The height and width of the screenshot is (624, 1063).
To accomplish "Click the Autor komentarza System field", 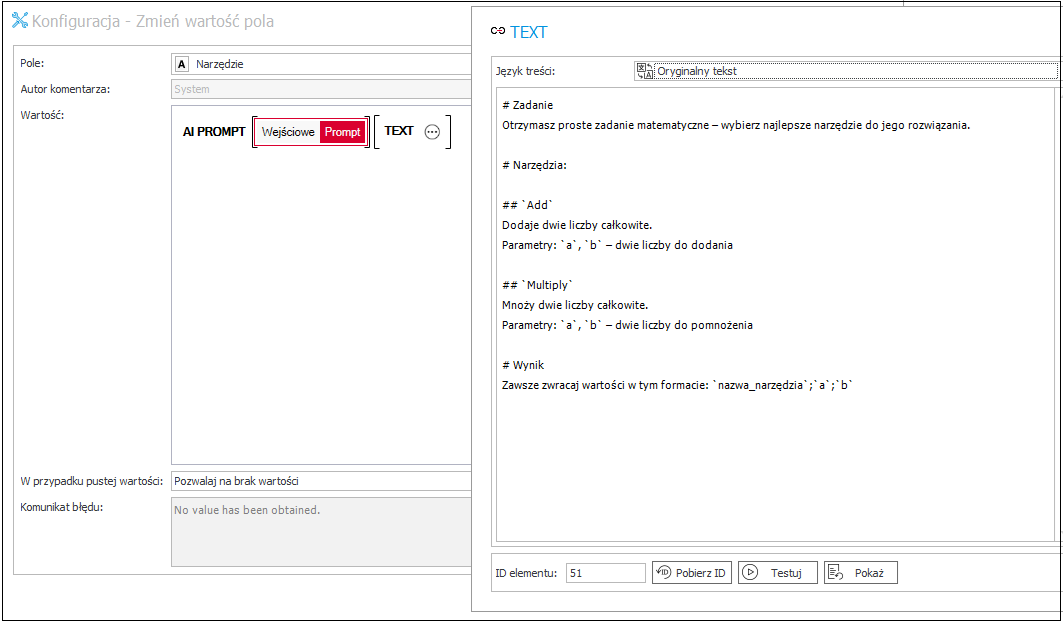I will coord(320,89).
